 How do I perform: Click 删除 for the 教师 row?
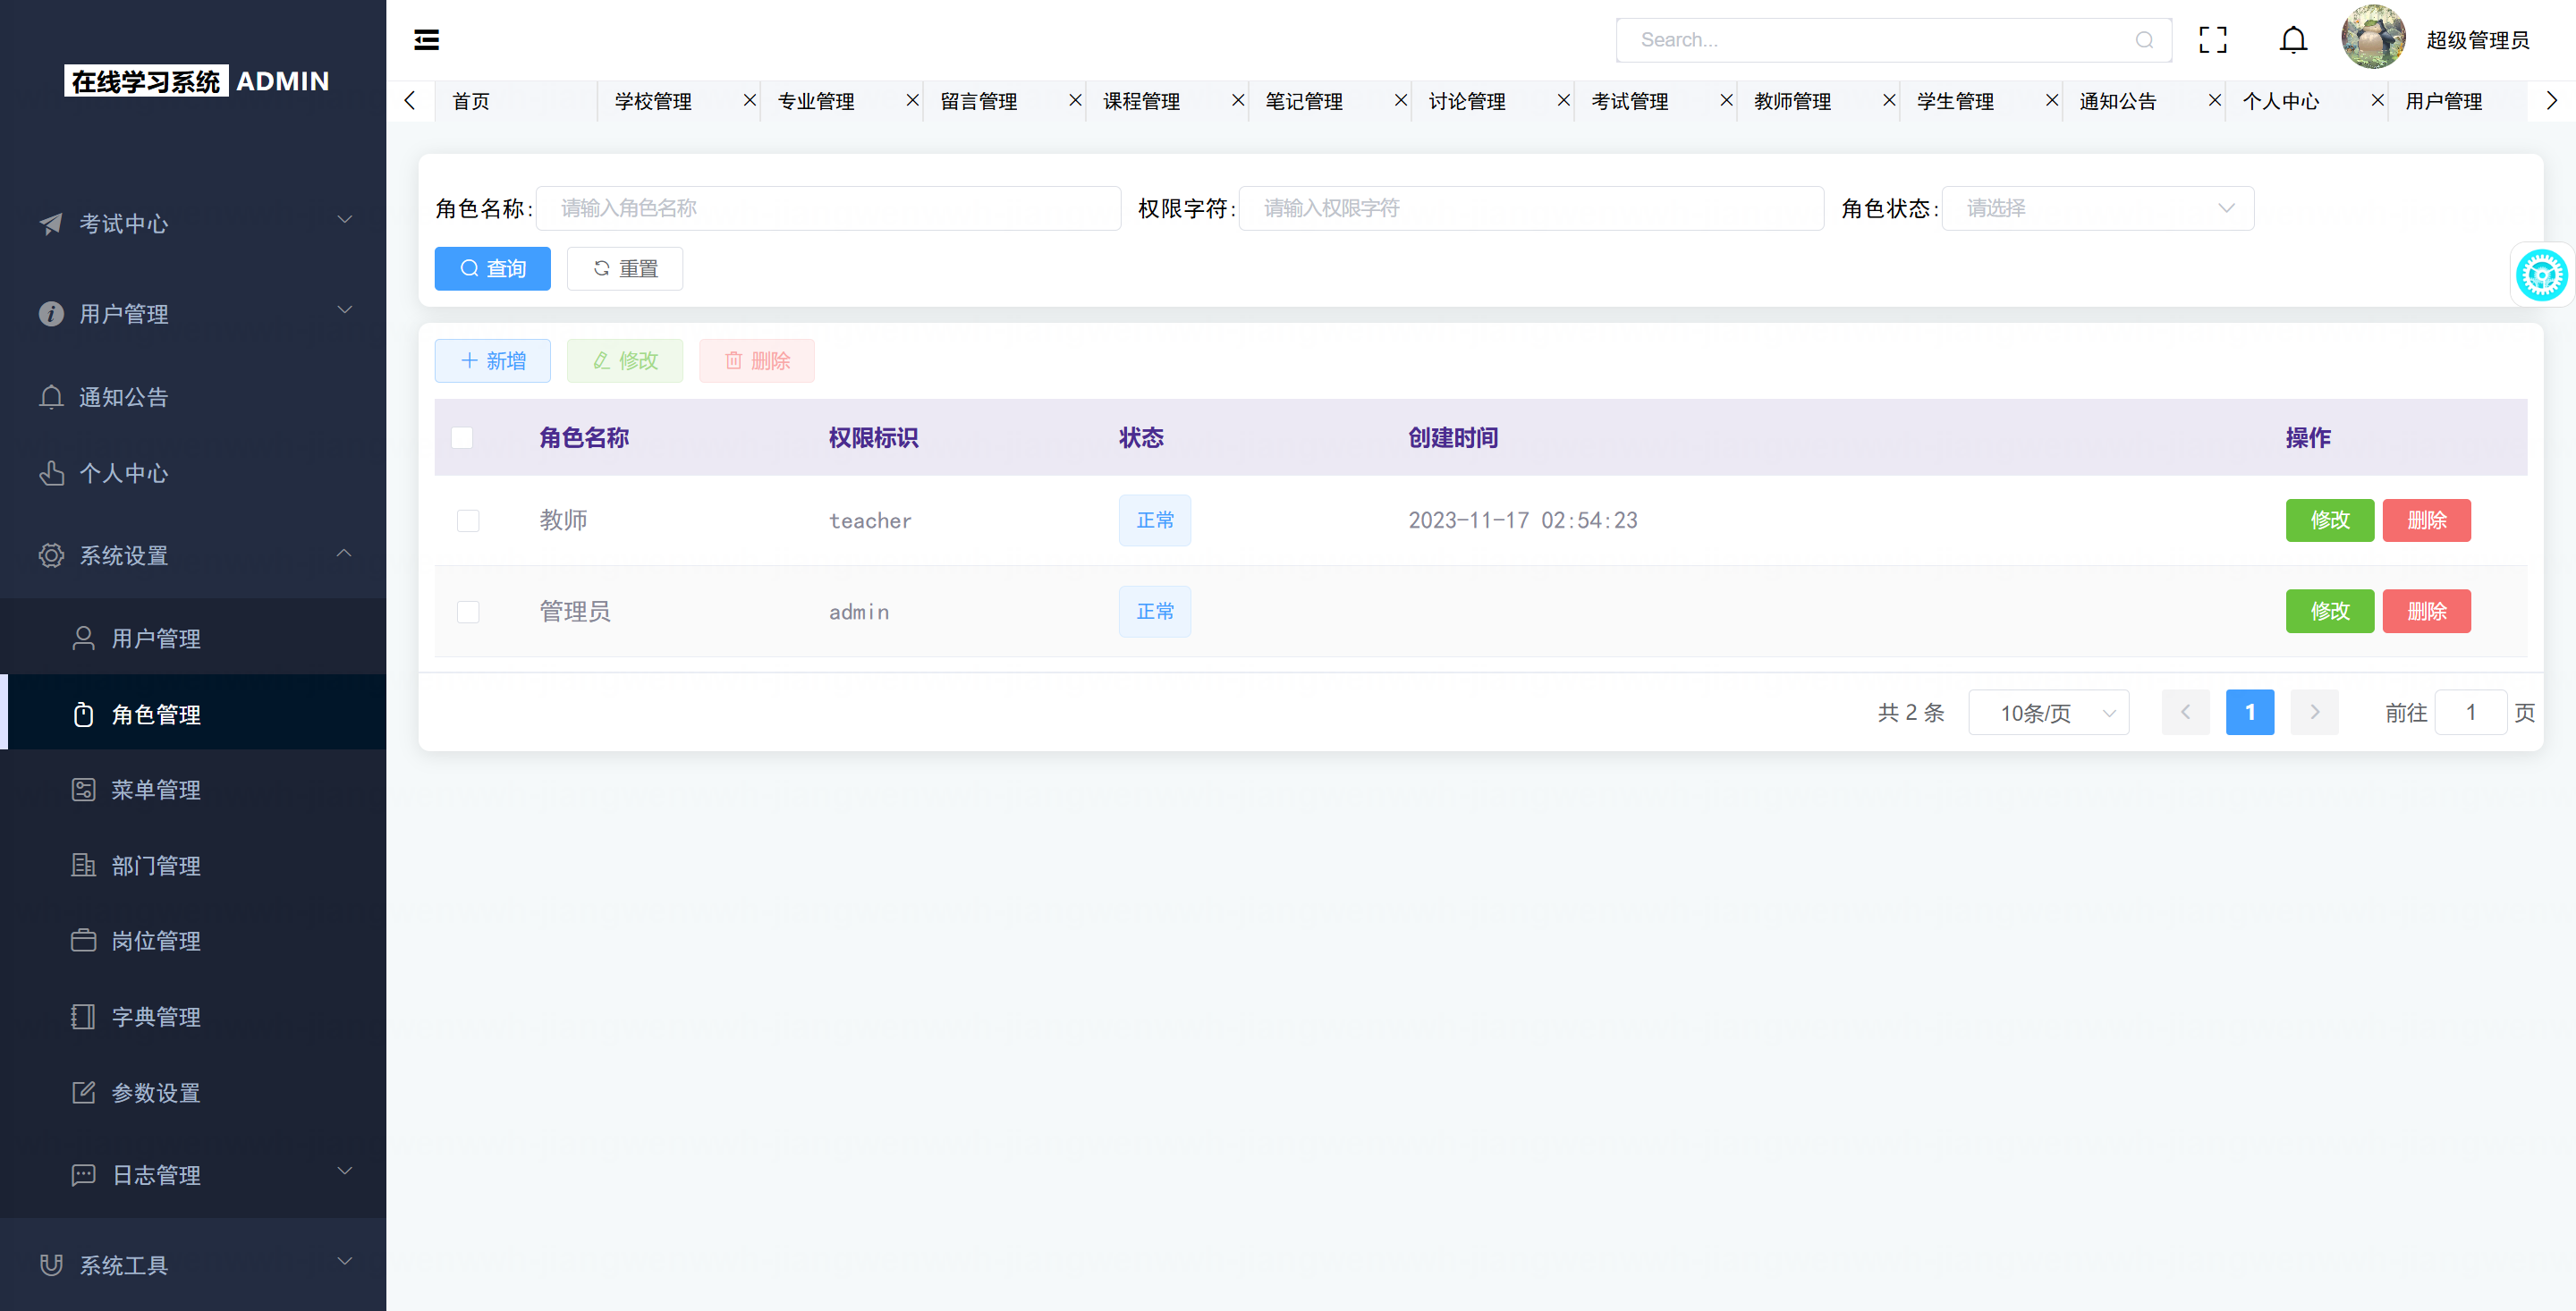click(2426, 521)
